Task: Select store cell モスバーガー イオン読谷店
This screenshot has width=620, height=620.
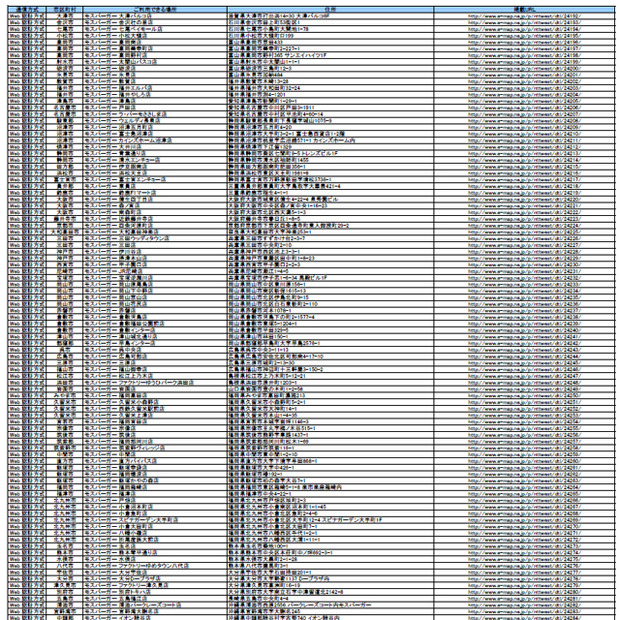Action: point(155,617)
